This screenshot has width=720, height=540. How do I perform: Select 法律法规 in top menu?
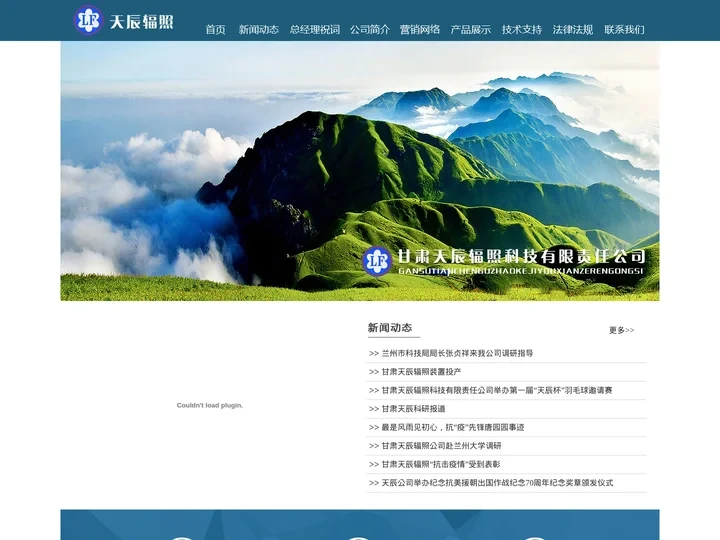click(573, 30)
